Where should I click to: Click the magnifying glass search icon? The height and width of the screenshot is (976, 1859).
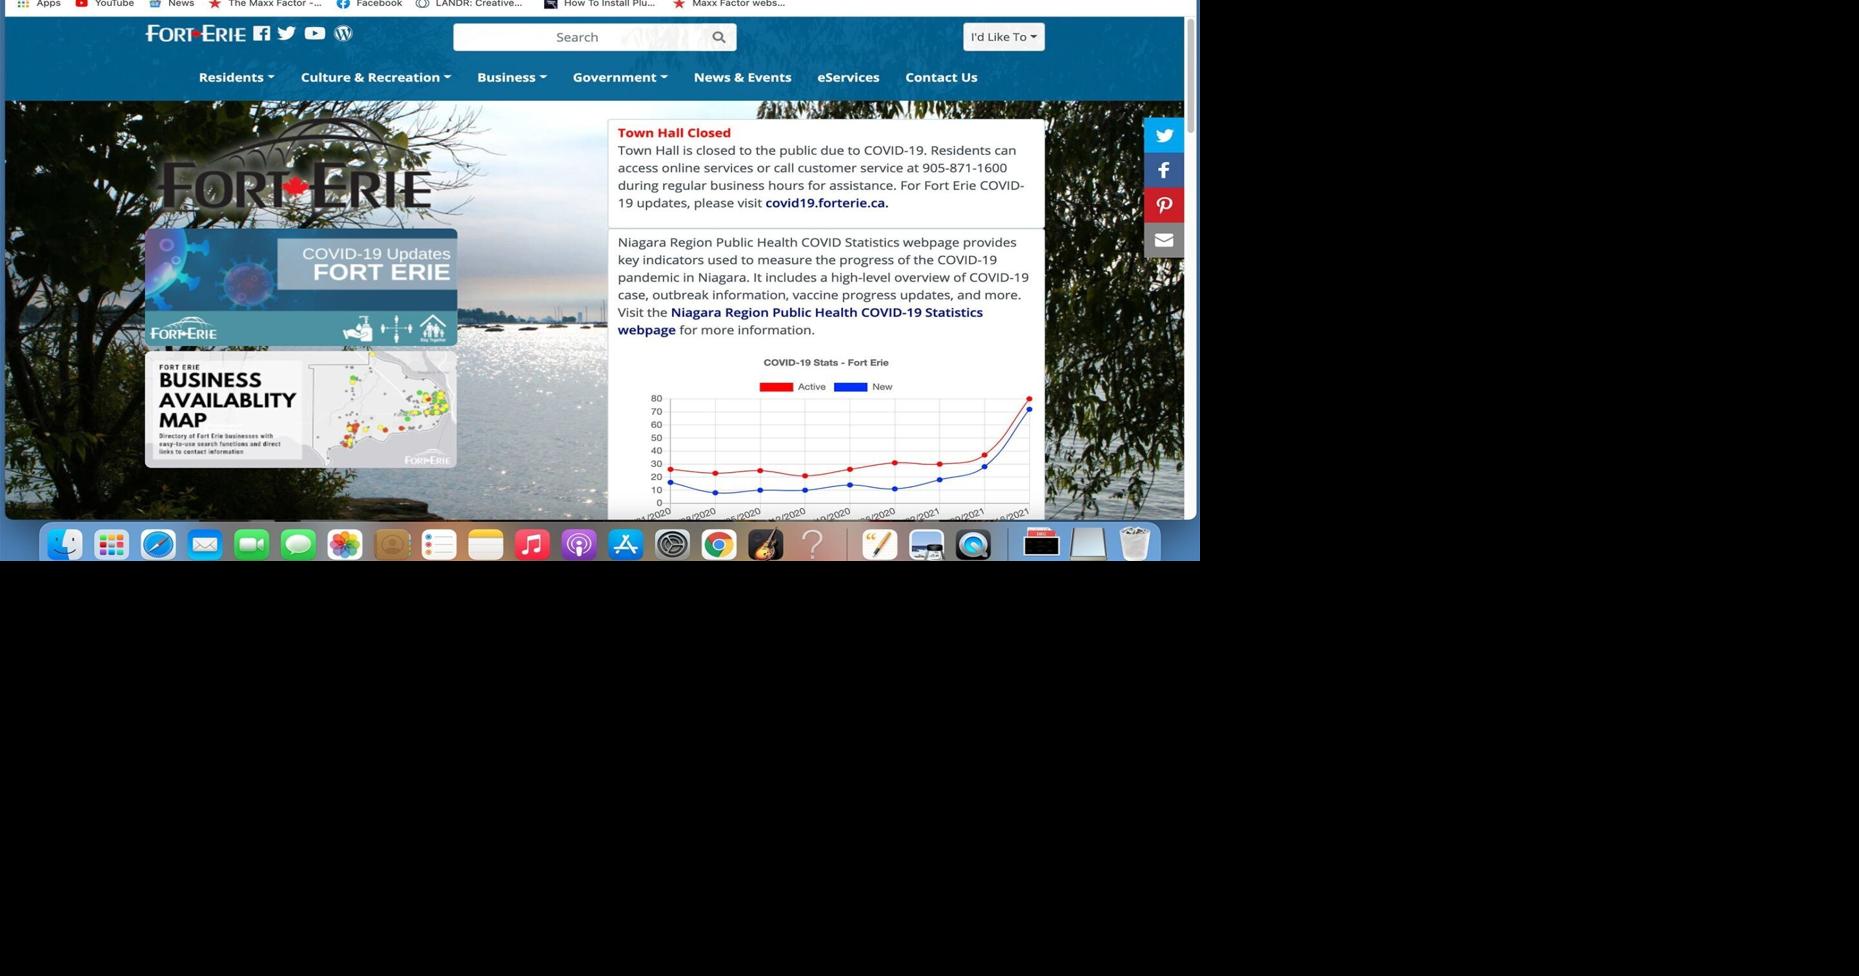pyautogui.click(x=718, y=37)
